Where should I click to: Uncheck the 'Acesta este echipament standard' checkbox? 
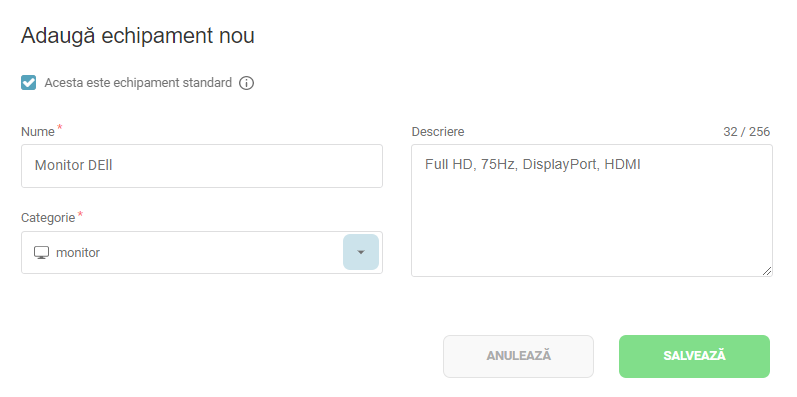[28, 82]
